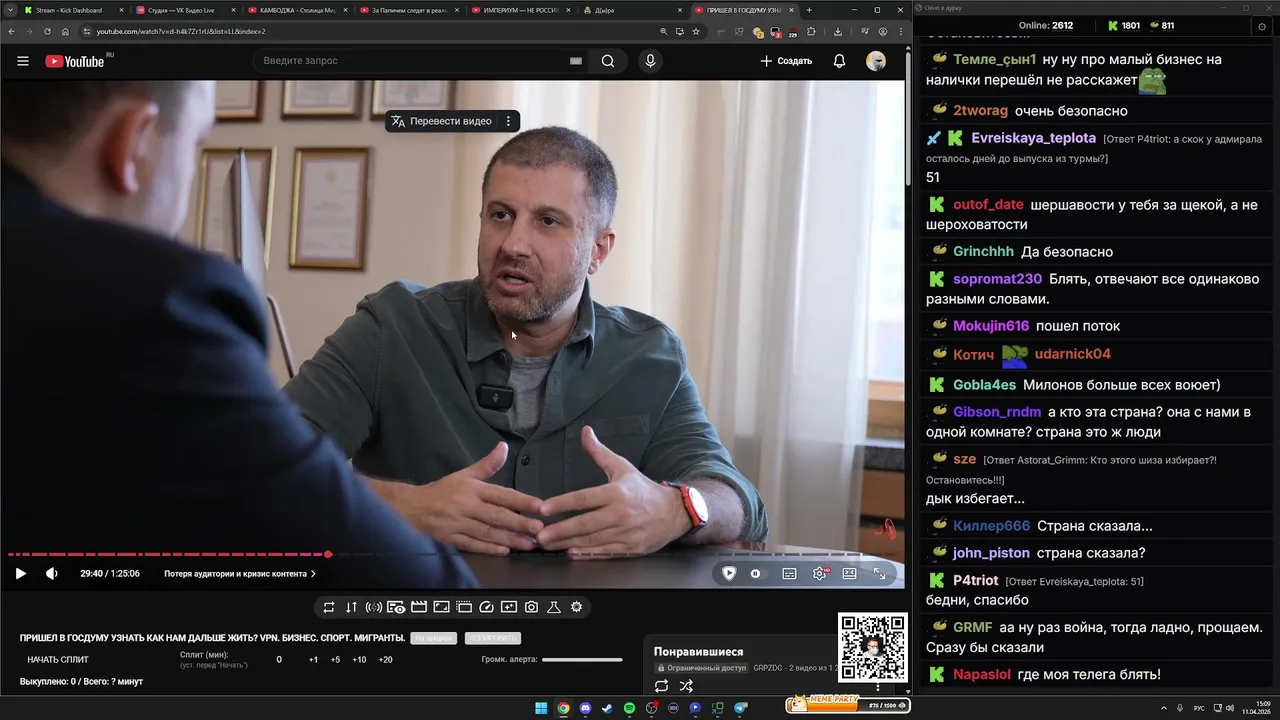1280x720 pixels.
Task: Add +10 minutes to split
Action: [359, 660]
